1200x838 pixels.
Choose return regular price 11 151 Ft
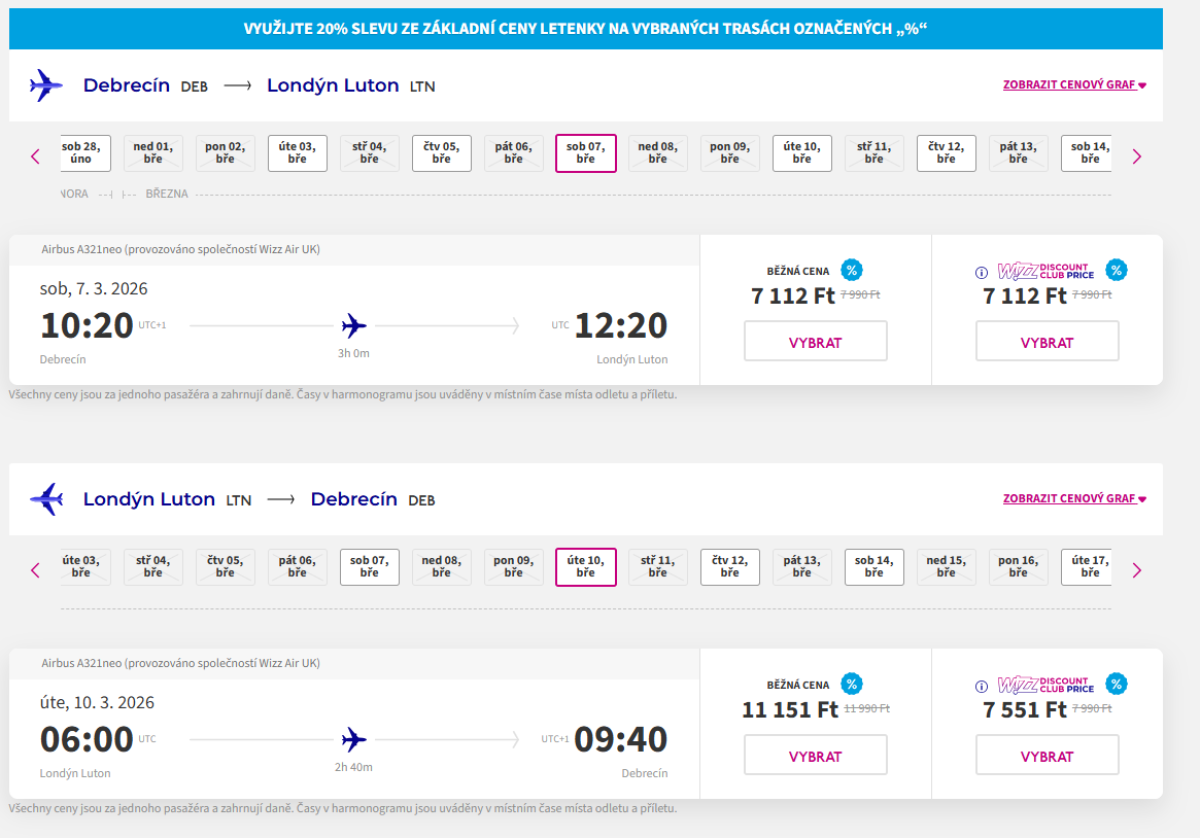(x=815, y=756)
